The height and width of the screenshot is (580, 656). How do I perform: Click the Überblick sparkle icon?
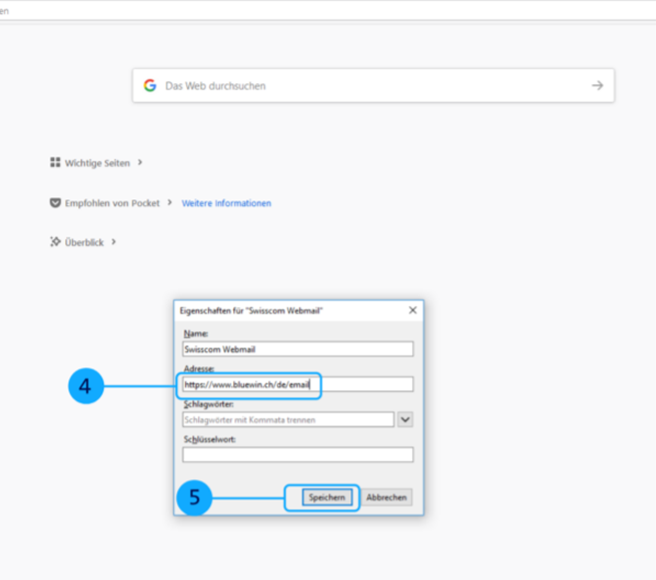coord(55,242)
